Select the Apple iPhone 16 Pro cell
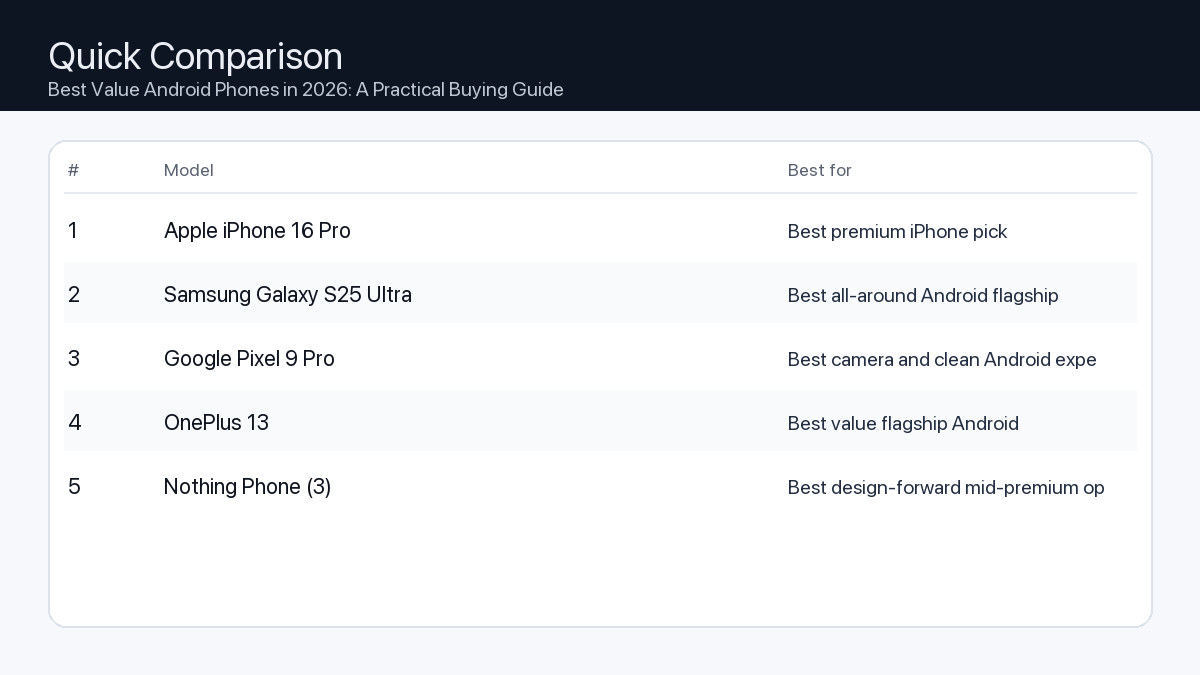This screenshot has height=675, width=1200. pos(257,231)
